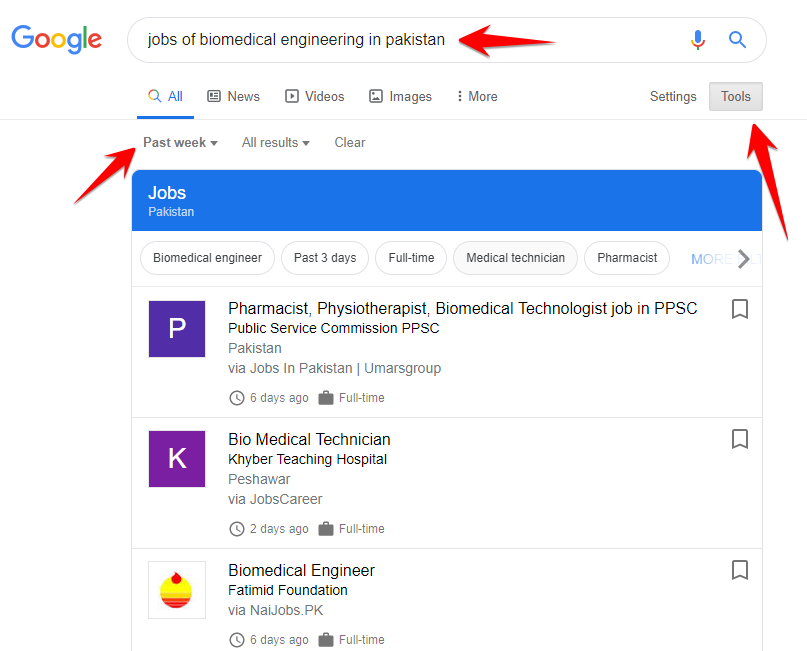Open the Images tab

400,96
